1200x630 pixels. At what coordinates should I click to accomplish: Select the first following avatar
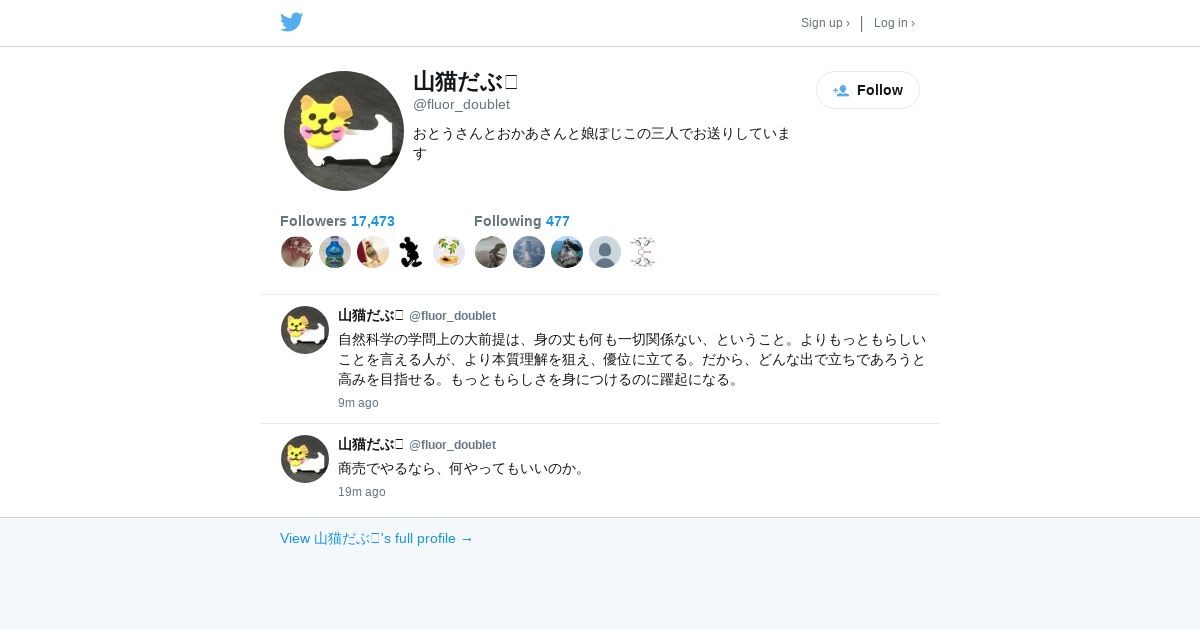click(491, 252)
